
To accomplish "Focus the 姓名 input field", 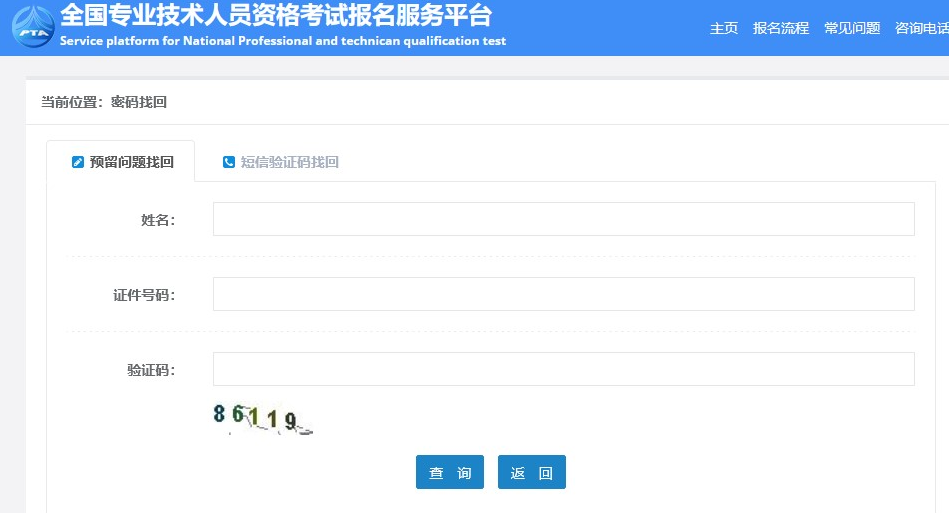I will tap(563, 219).
